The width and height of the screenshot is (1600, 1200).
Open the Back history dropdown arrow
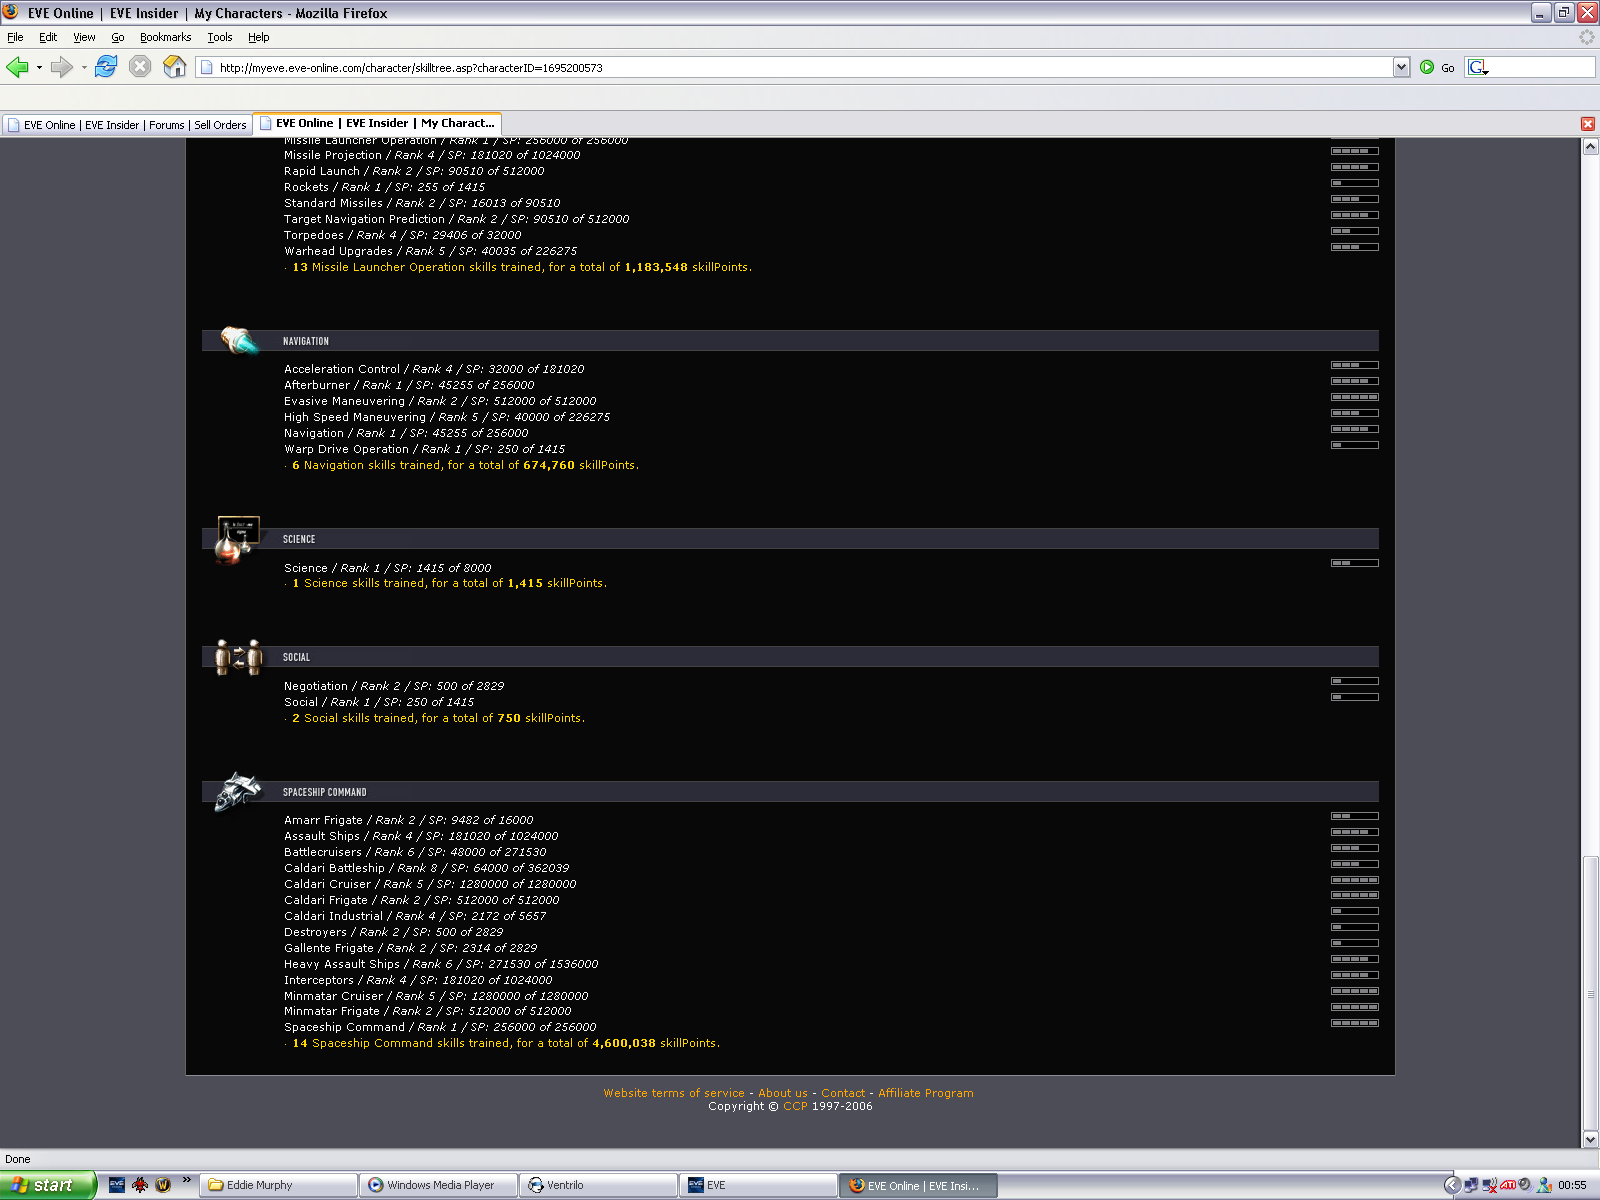39,67
